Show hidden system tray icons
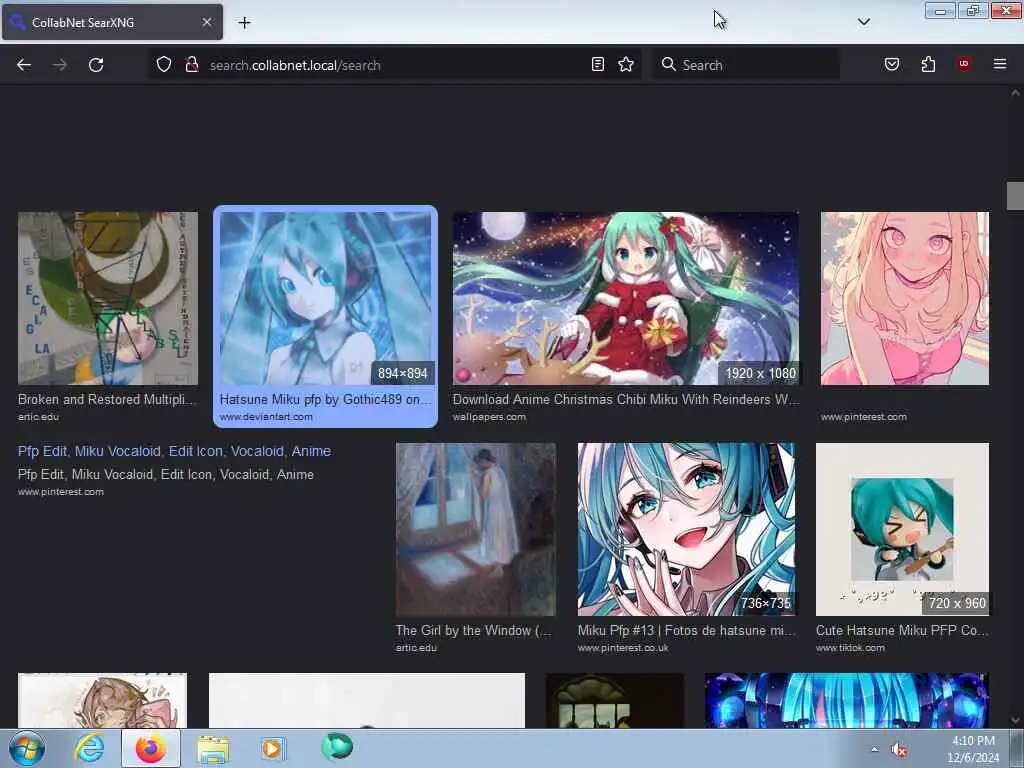 874,749
